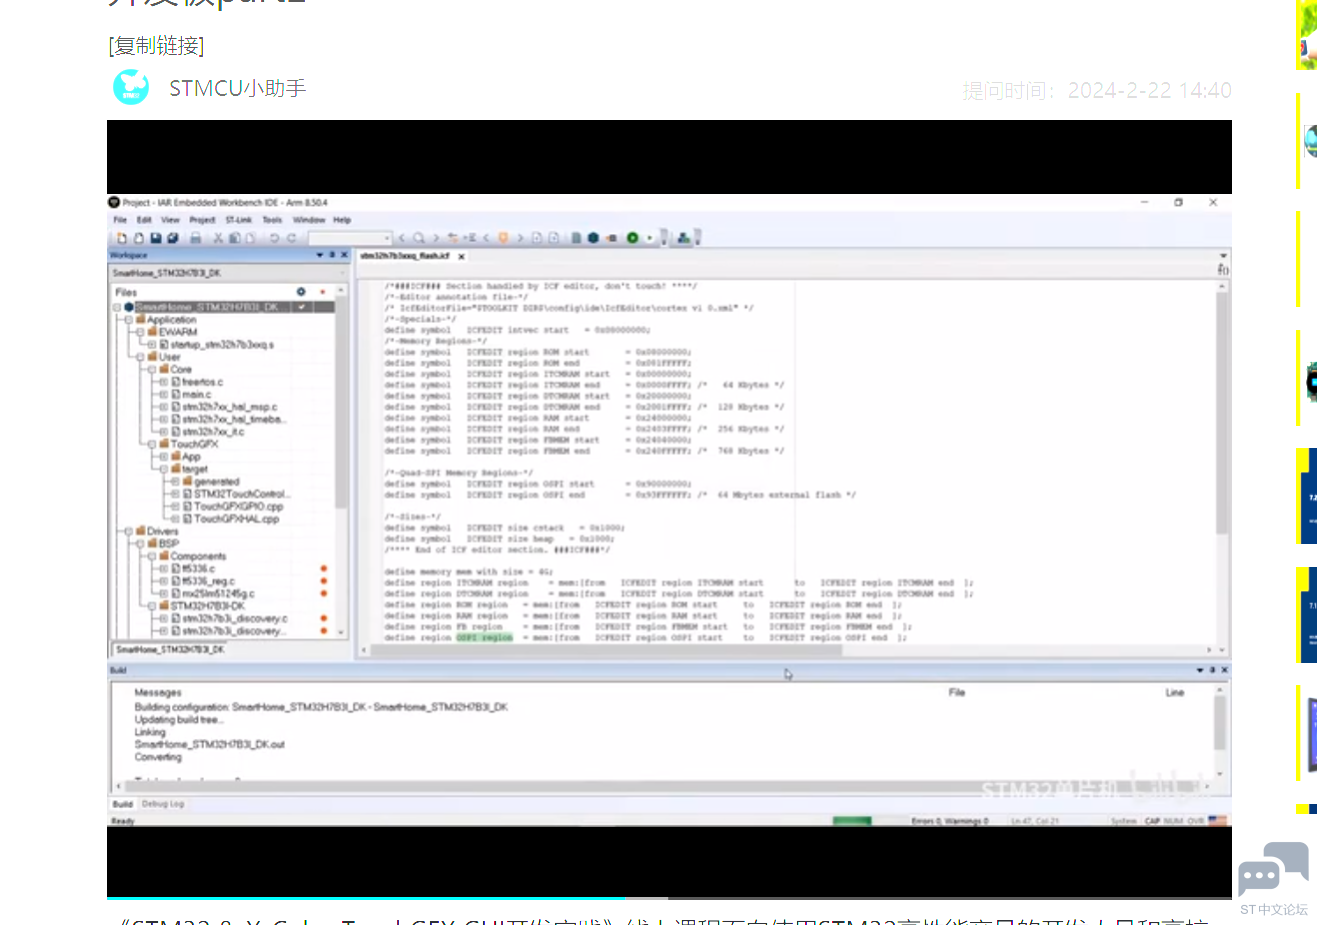Click the Find magnifier toolbar icon
1317x925 pixels.
419,238
